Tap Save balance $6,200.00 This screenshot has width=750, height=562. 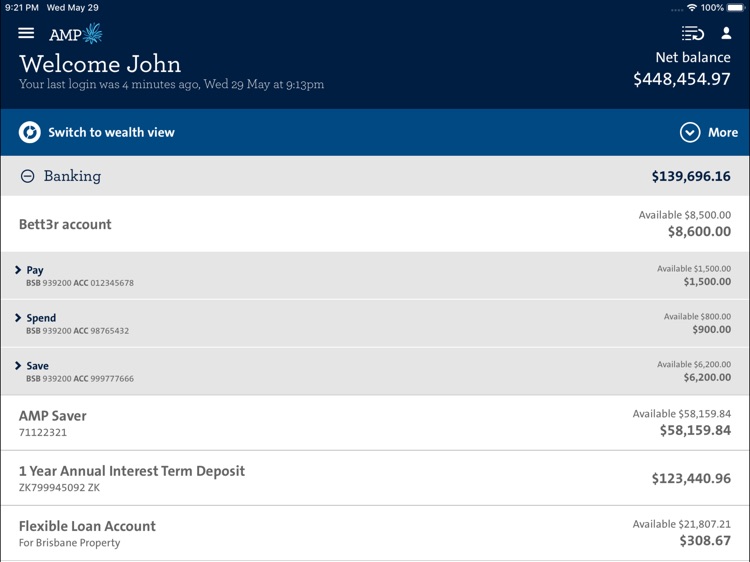[x=707, y=377]
